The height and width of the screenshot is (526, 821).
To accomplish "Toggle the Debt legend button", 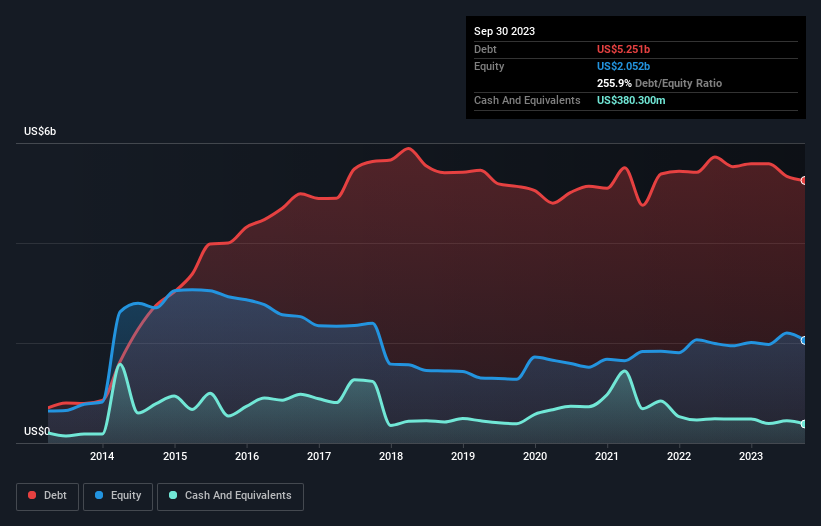I will pos(48,496).
